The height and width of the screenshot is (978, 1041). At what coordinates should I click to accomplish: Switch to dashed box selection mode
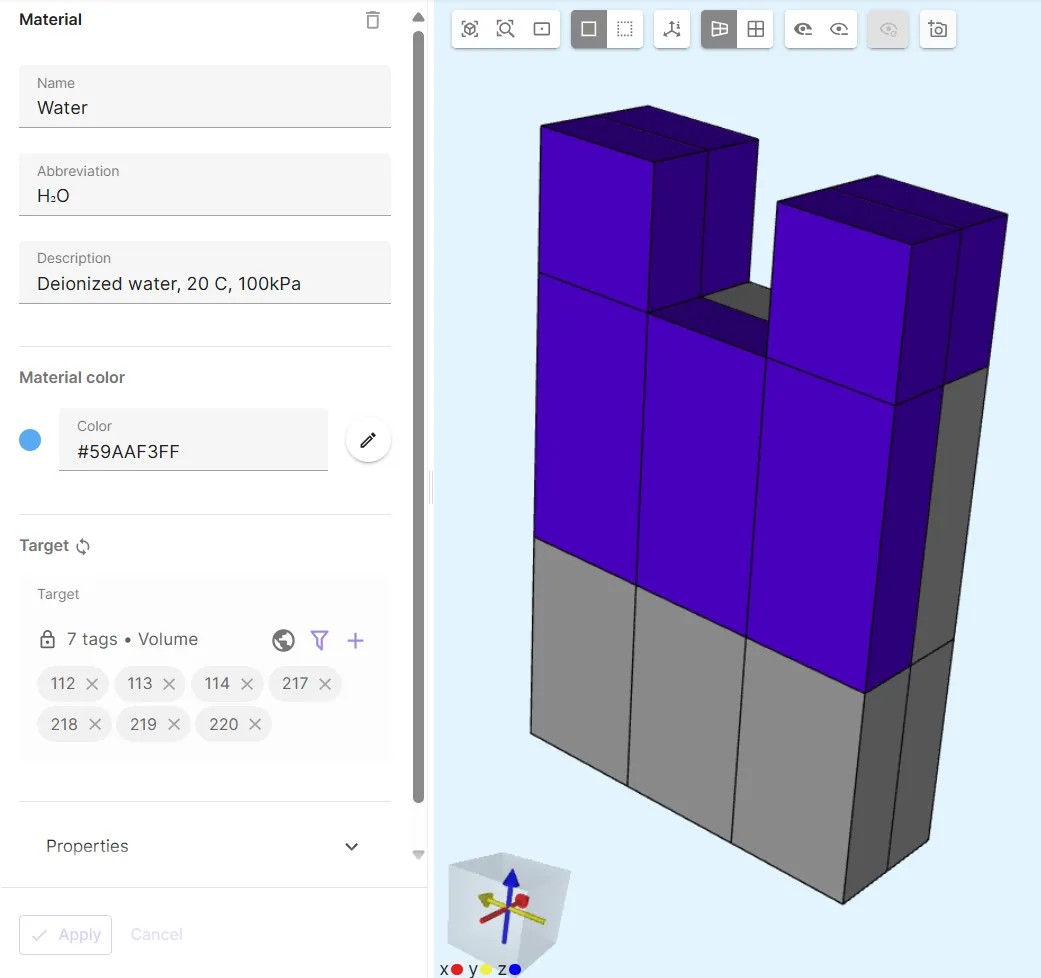[625, 29]
